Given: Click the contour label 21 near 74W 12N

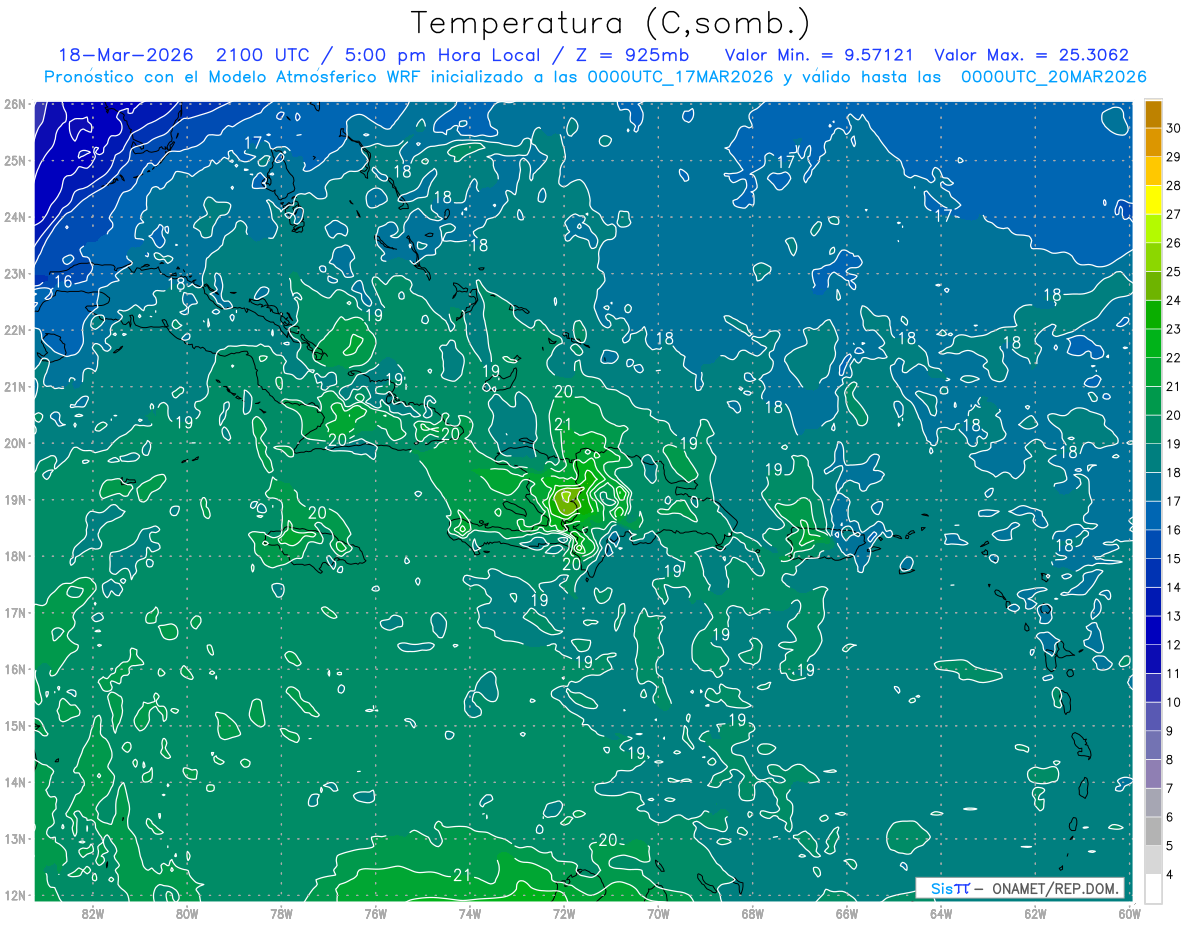Looking at the screenshot, I should [462, 875].
